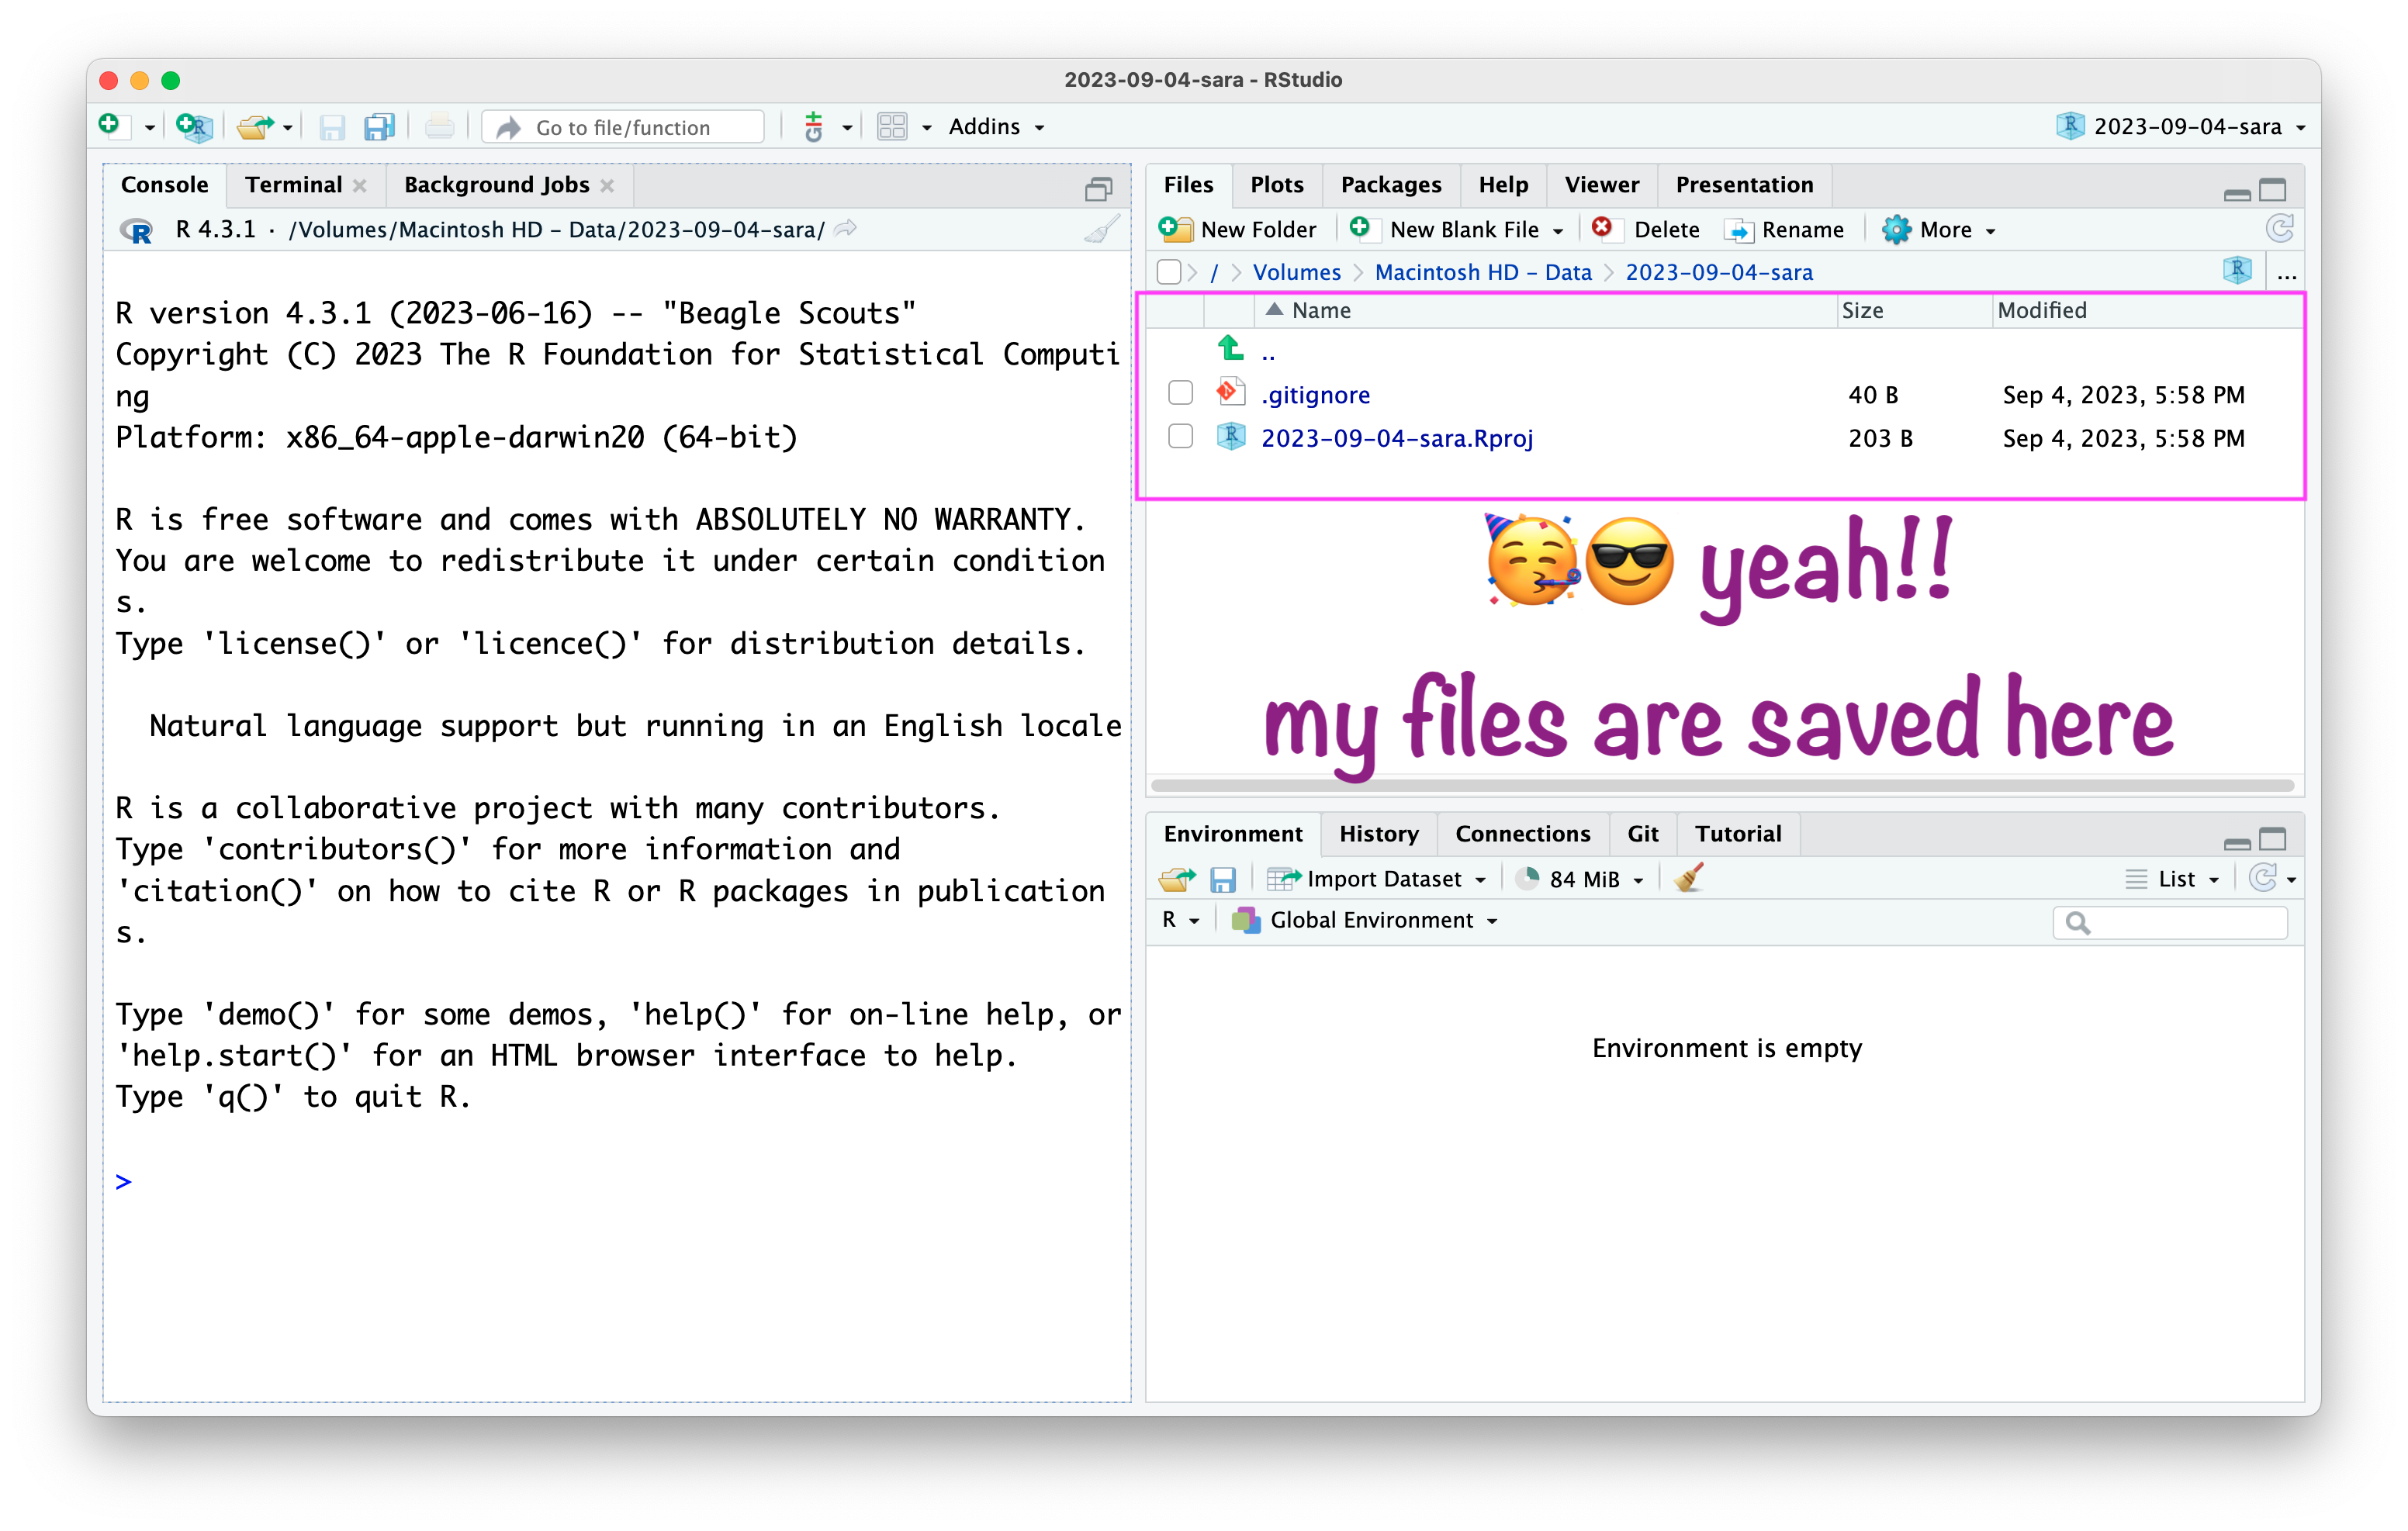Toggle the select-all files checkbox
The width and height of the screenshot is (2408, 1531).
pos(1168,272)
